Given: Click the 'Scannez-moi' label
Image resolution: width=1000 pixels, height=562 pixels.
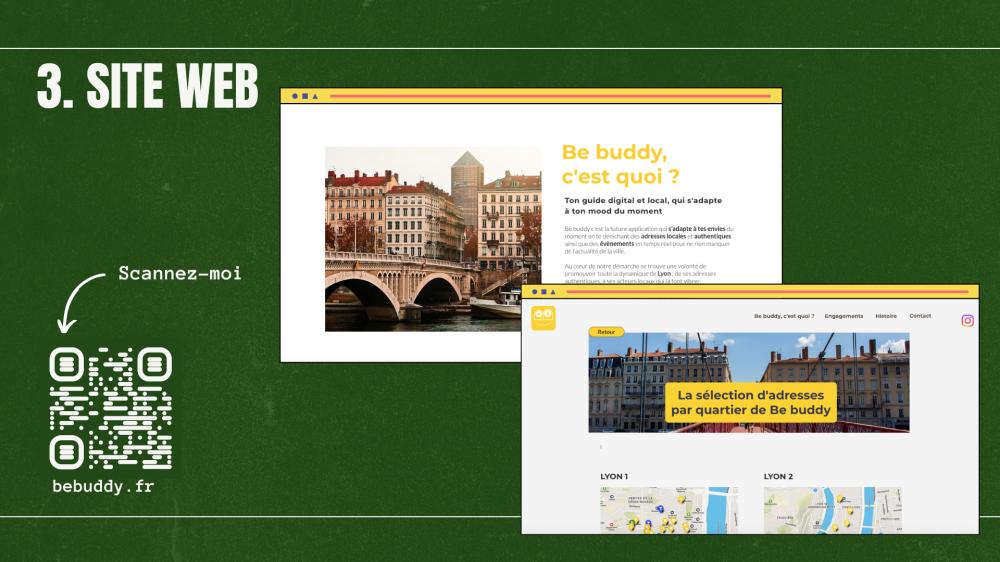Looking at the screenshot, I should click(180, 274).
